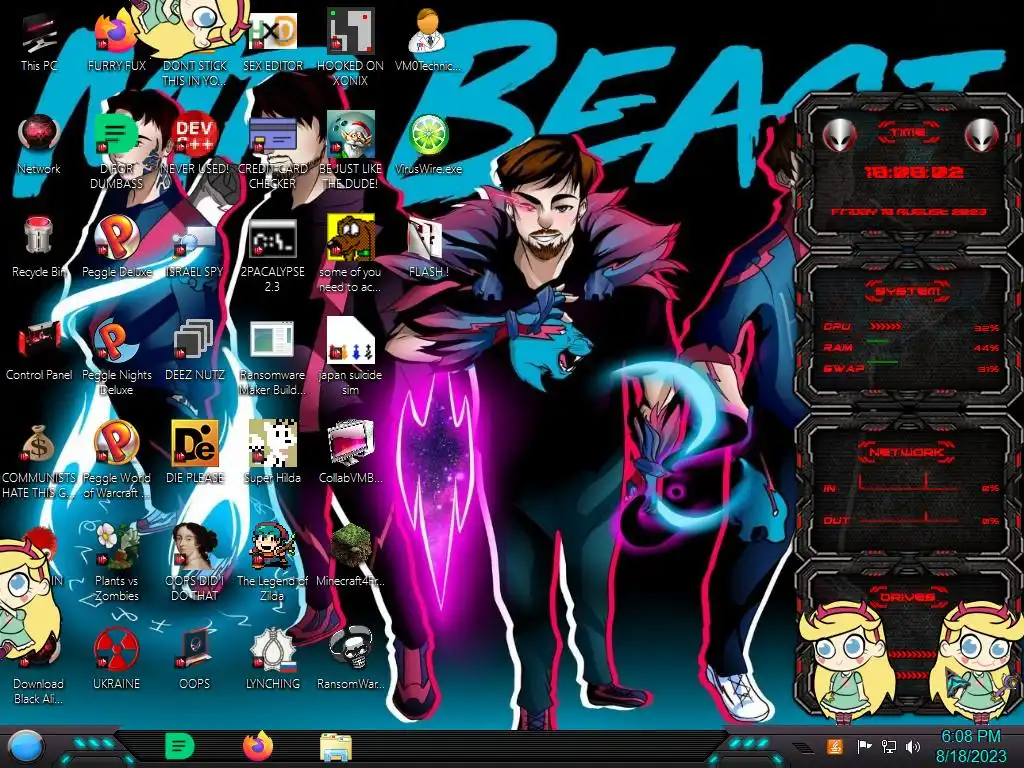Click the Action Center flag tray icon
1024x768 pixels.
pyautogui.click(x=864, y=746)
